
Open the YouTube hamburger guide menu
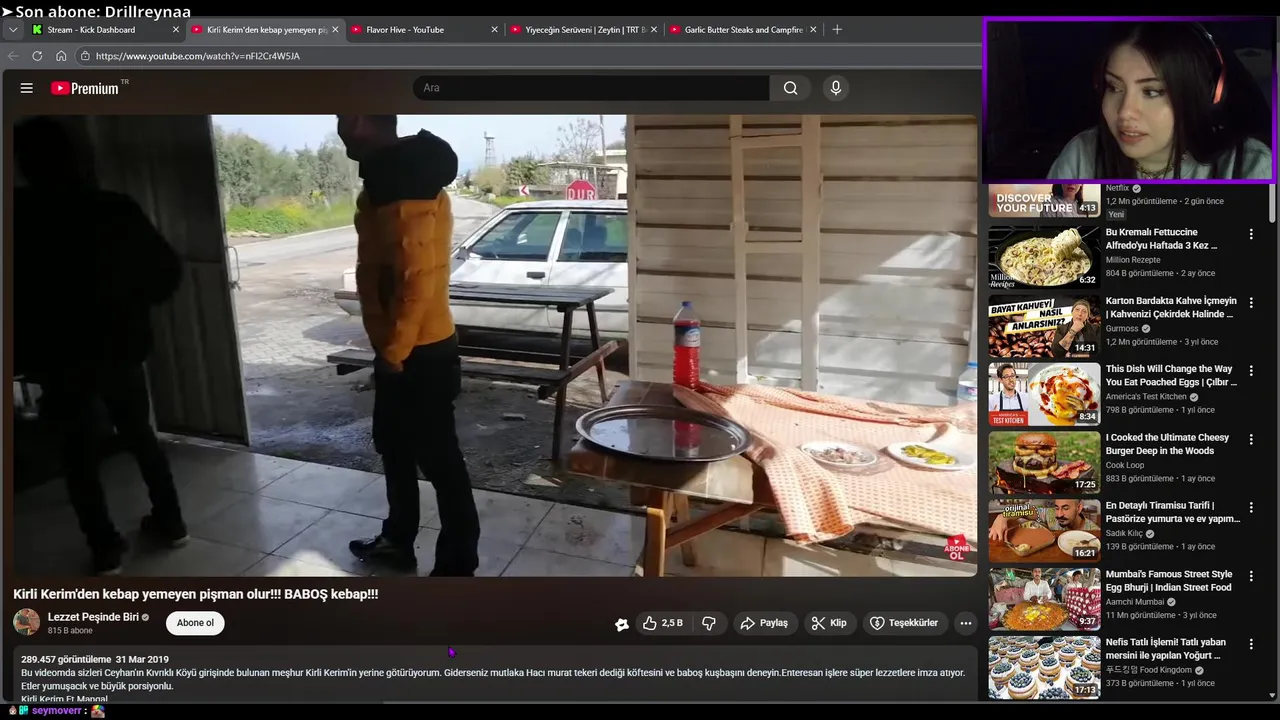coord(27,88)
